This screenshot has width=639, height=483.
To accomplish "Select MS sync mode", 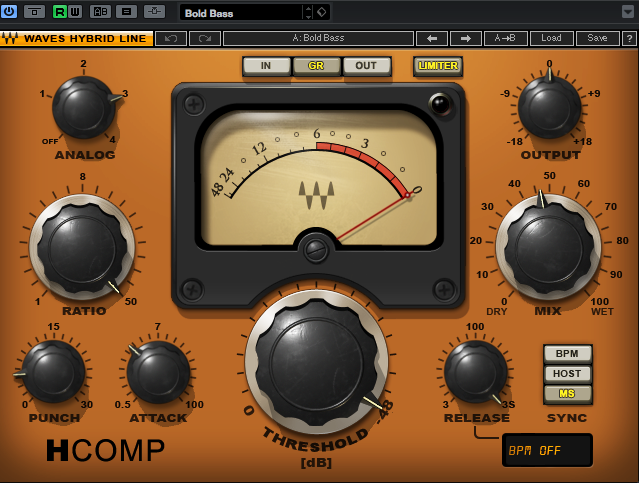I will coord(567,394).
